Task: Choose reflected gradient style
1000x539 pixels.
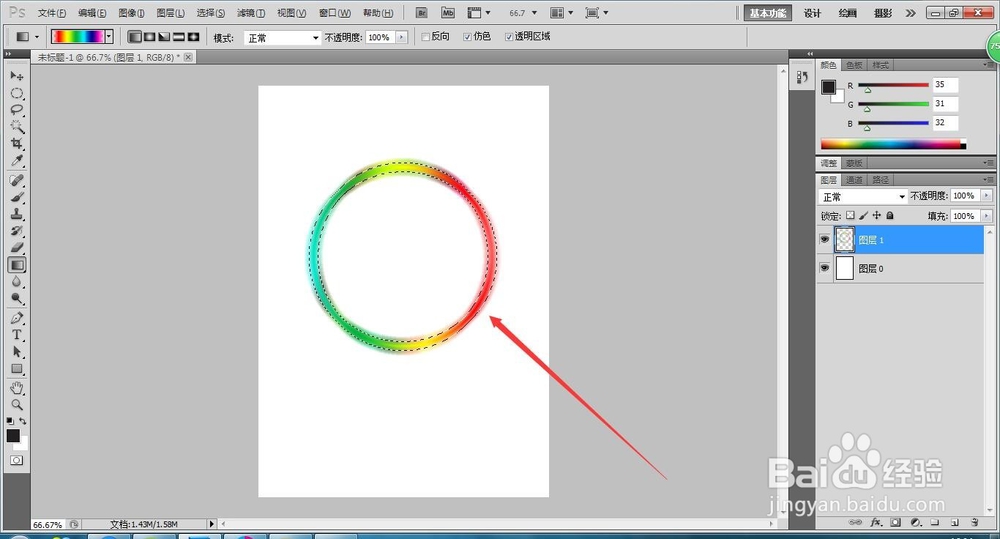Action: tap(179, 37)
